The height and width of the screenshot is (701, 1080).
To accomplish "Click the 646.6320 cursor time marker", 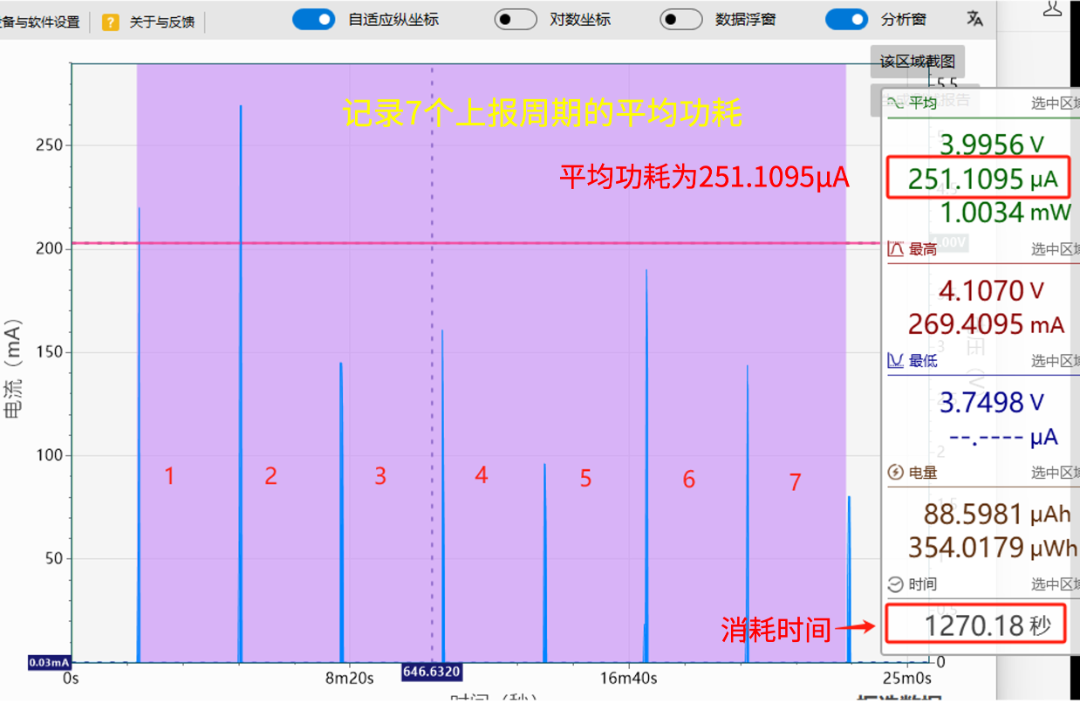I will [x=431, y=671].
